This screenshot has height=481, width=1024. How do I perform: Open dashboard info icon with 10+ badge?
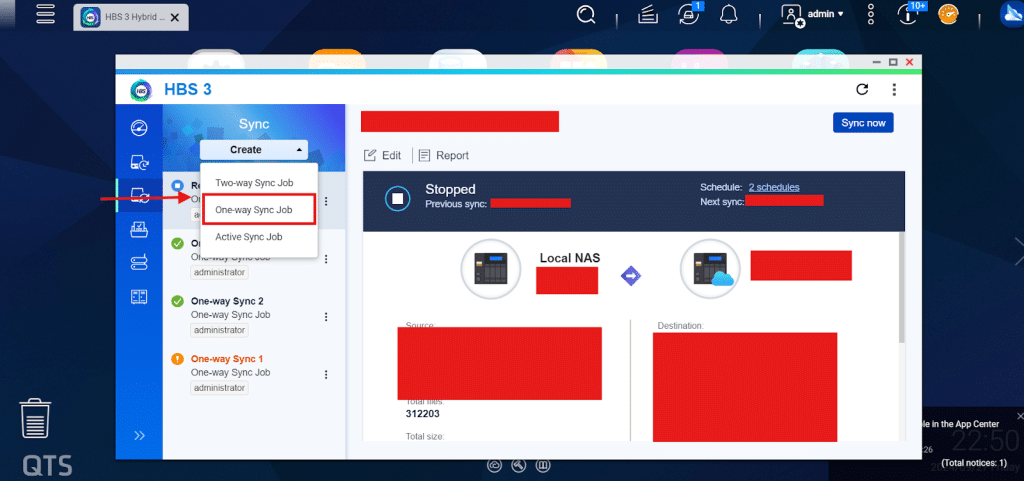point(907,14)
